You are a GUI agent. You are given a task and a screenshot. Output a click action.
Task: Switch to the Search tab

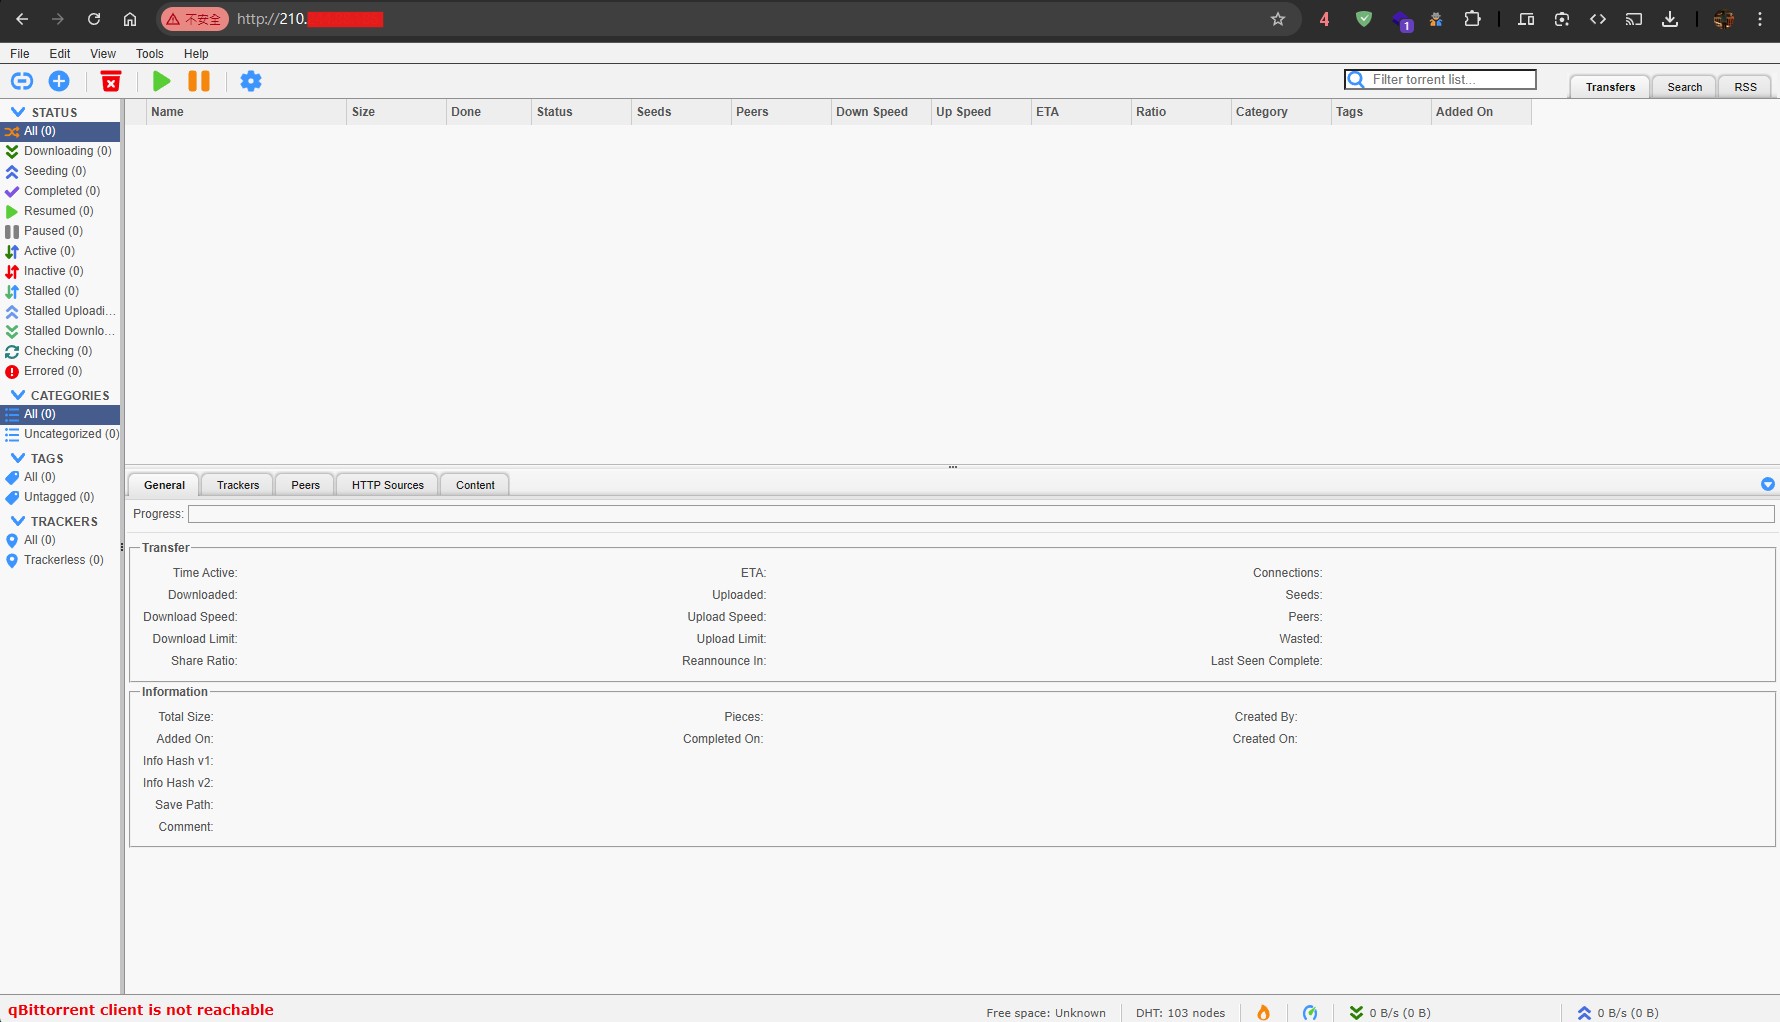(x=1684, y=87)
